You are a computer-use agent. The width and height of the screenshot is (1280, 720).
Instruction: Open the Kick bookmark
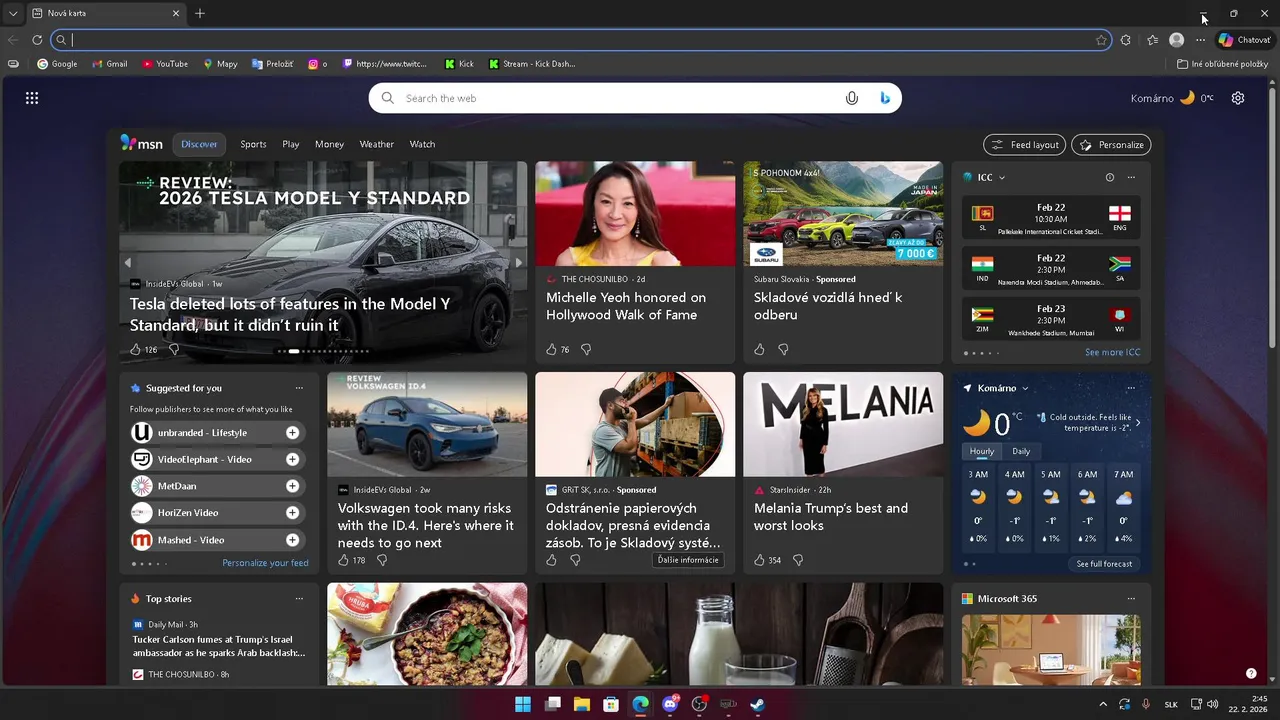pos(460,64)
